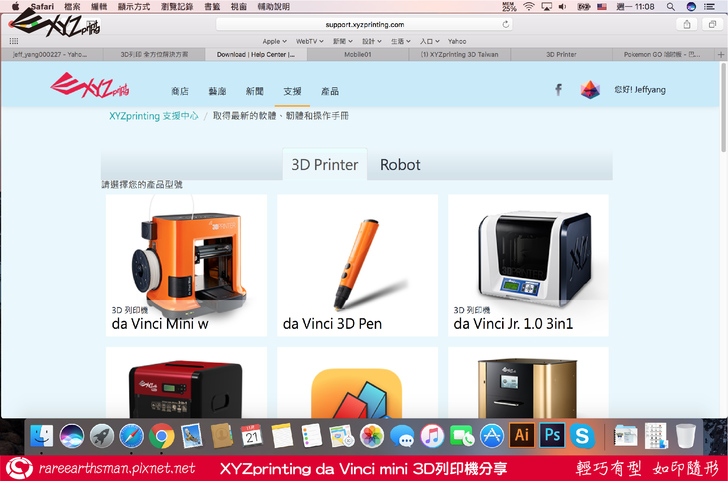Viewport: 728px width, 481px height.
Task: Expand 設計 favorites bar dropdown
Action: coord(372,41)
